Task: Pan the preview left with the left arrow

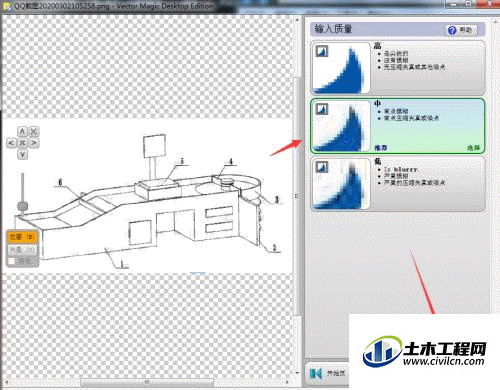Action: (x=11, y=143)
